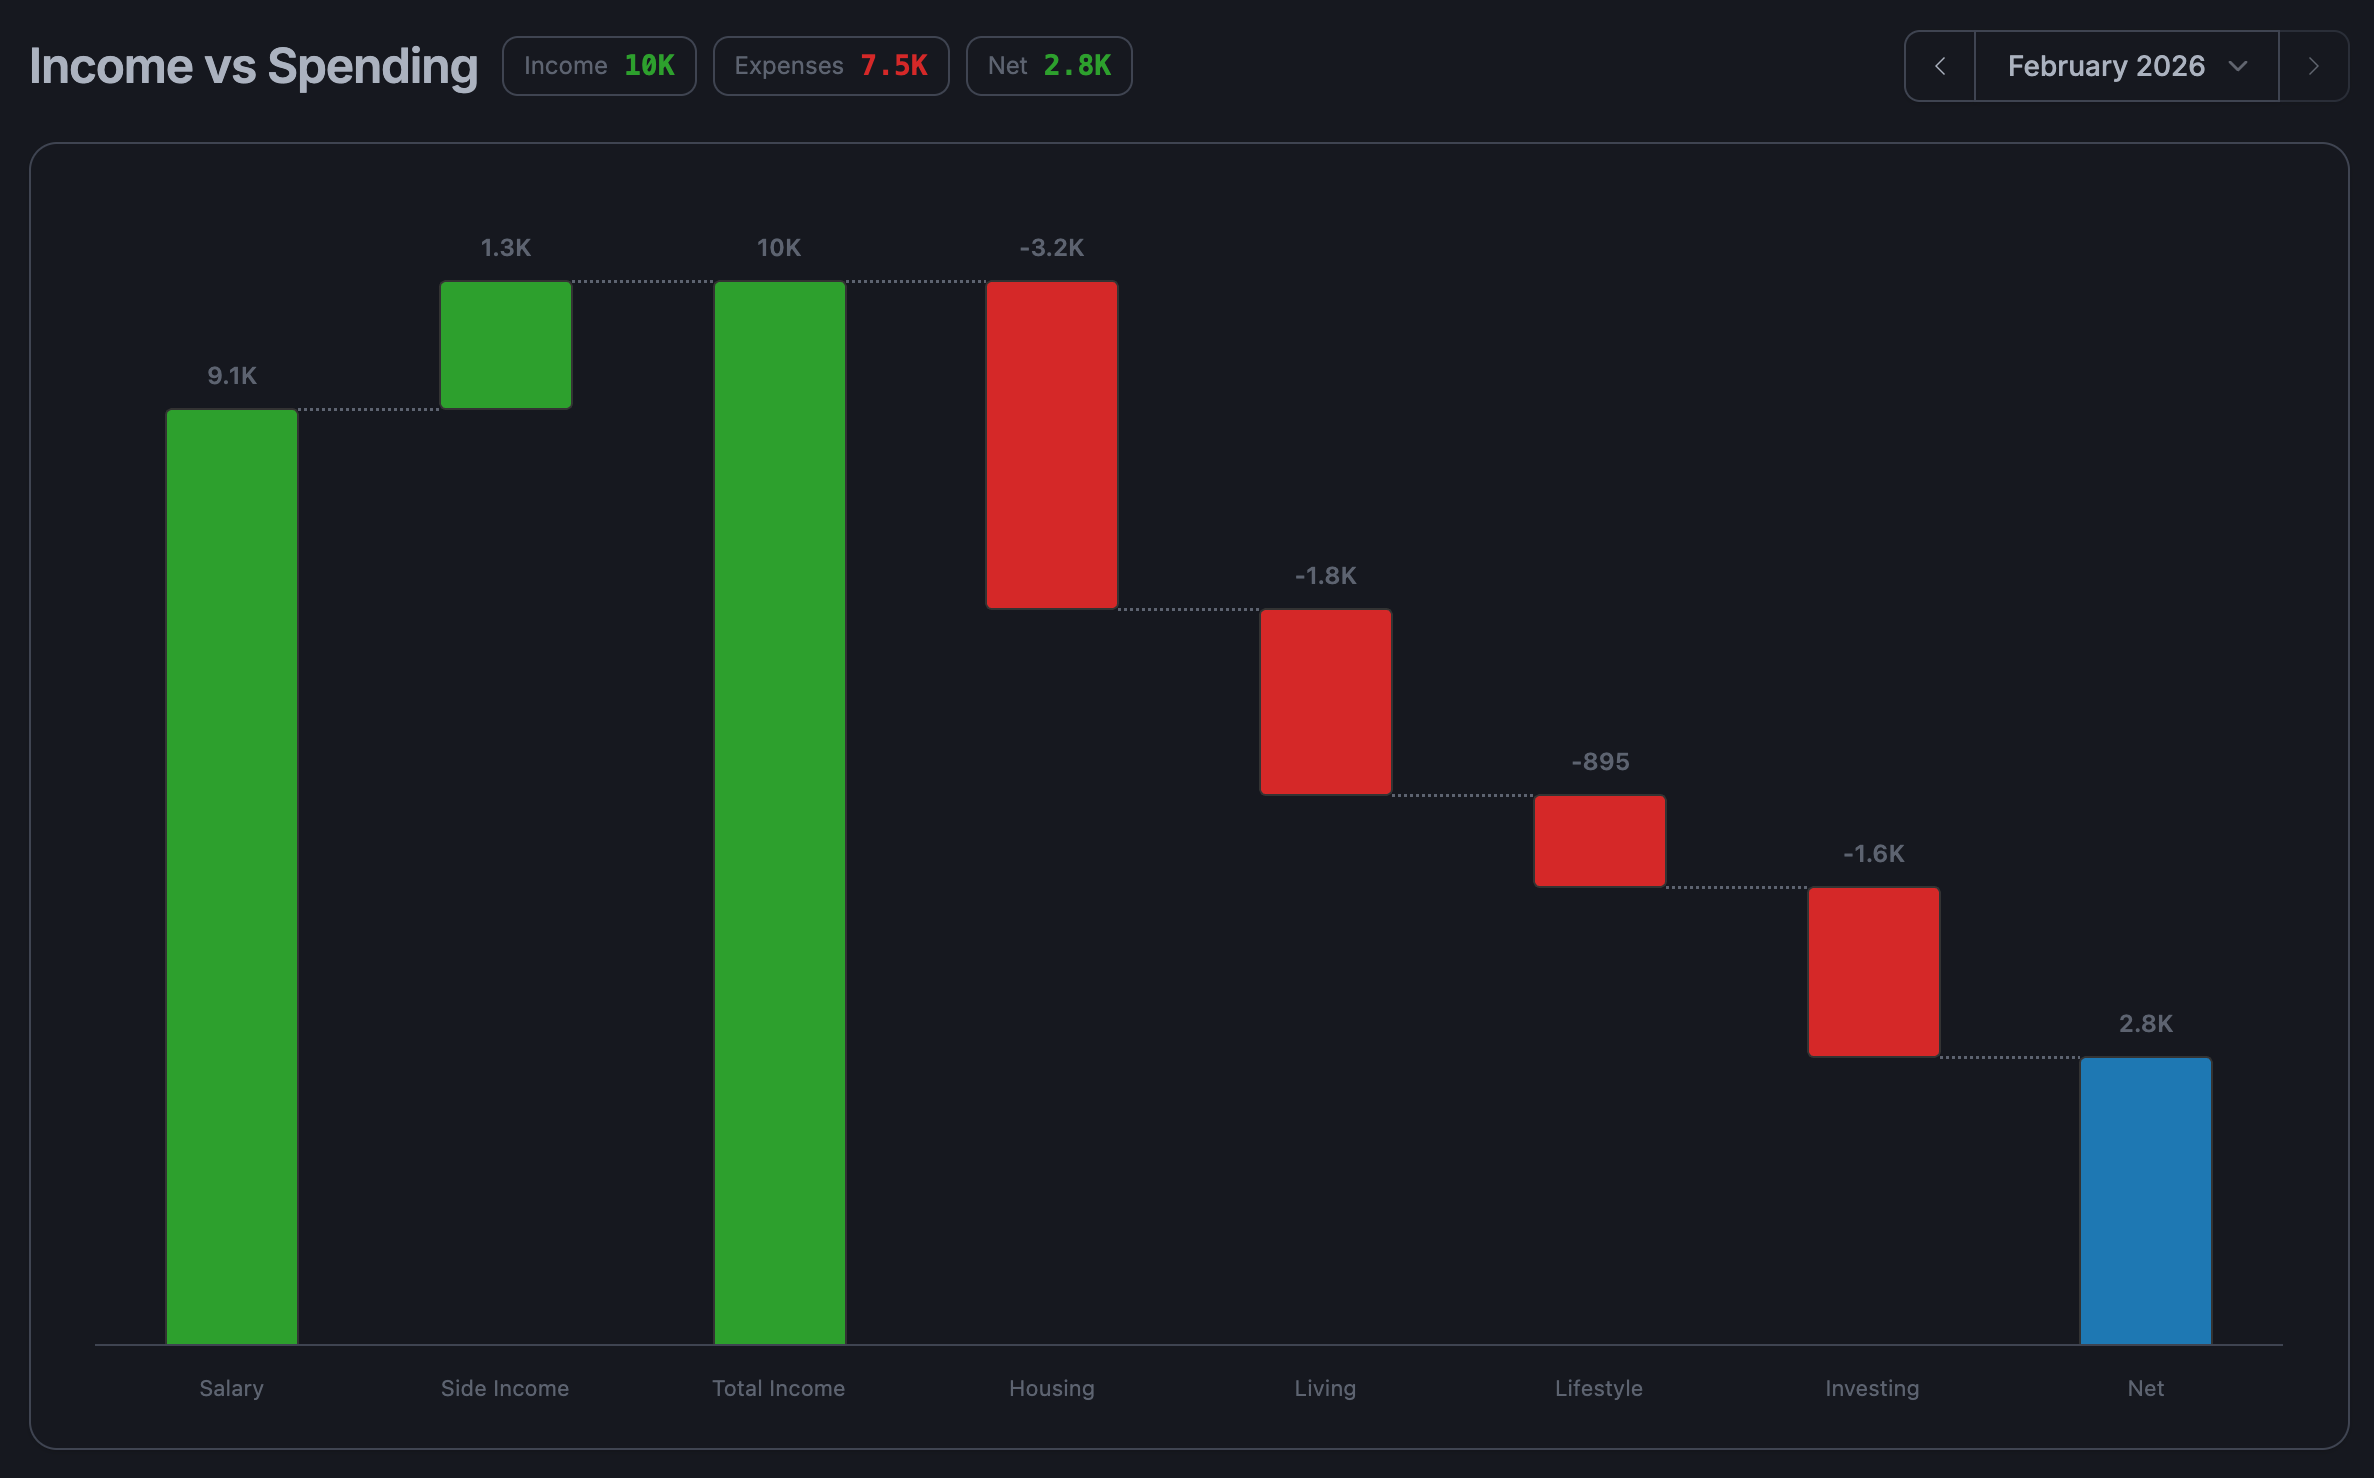Click the -3.2K value label
The image size is (2374, 1478).
(x=1052, y=248)
